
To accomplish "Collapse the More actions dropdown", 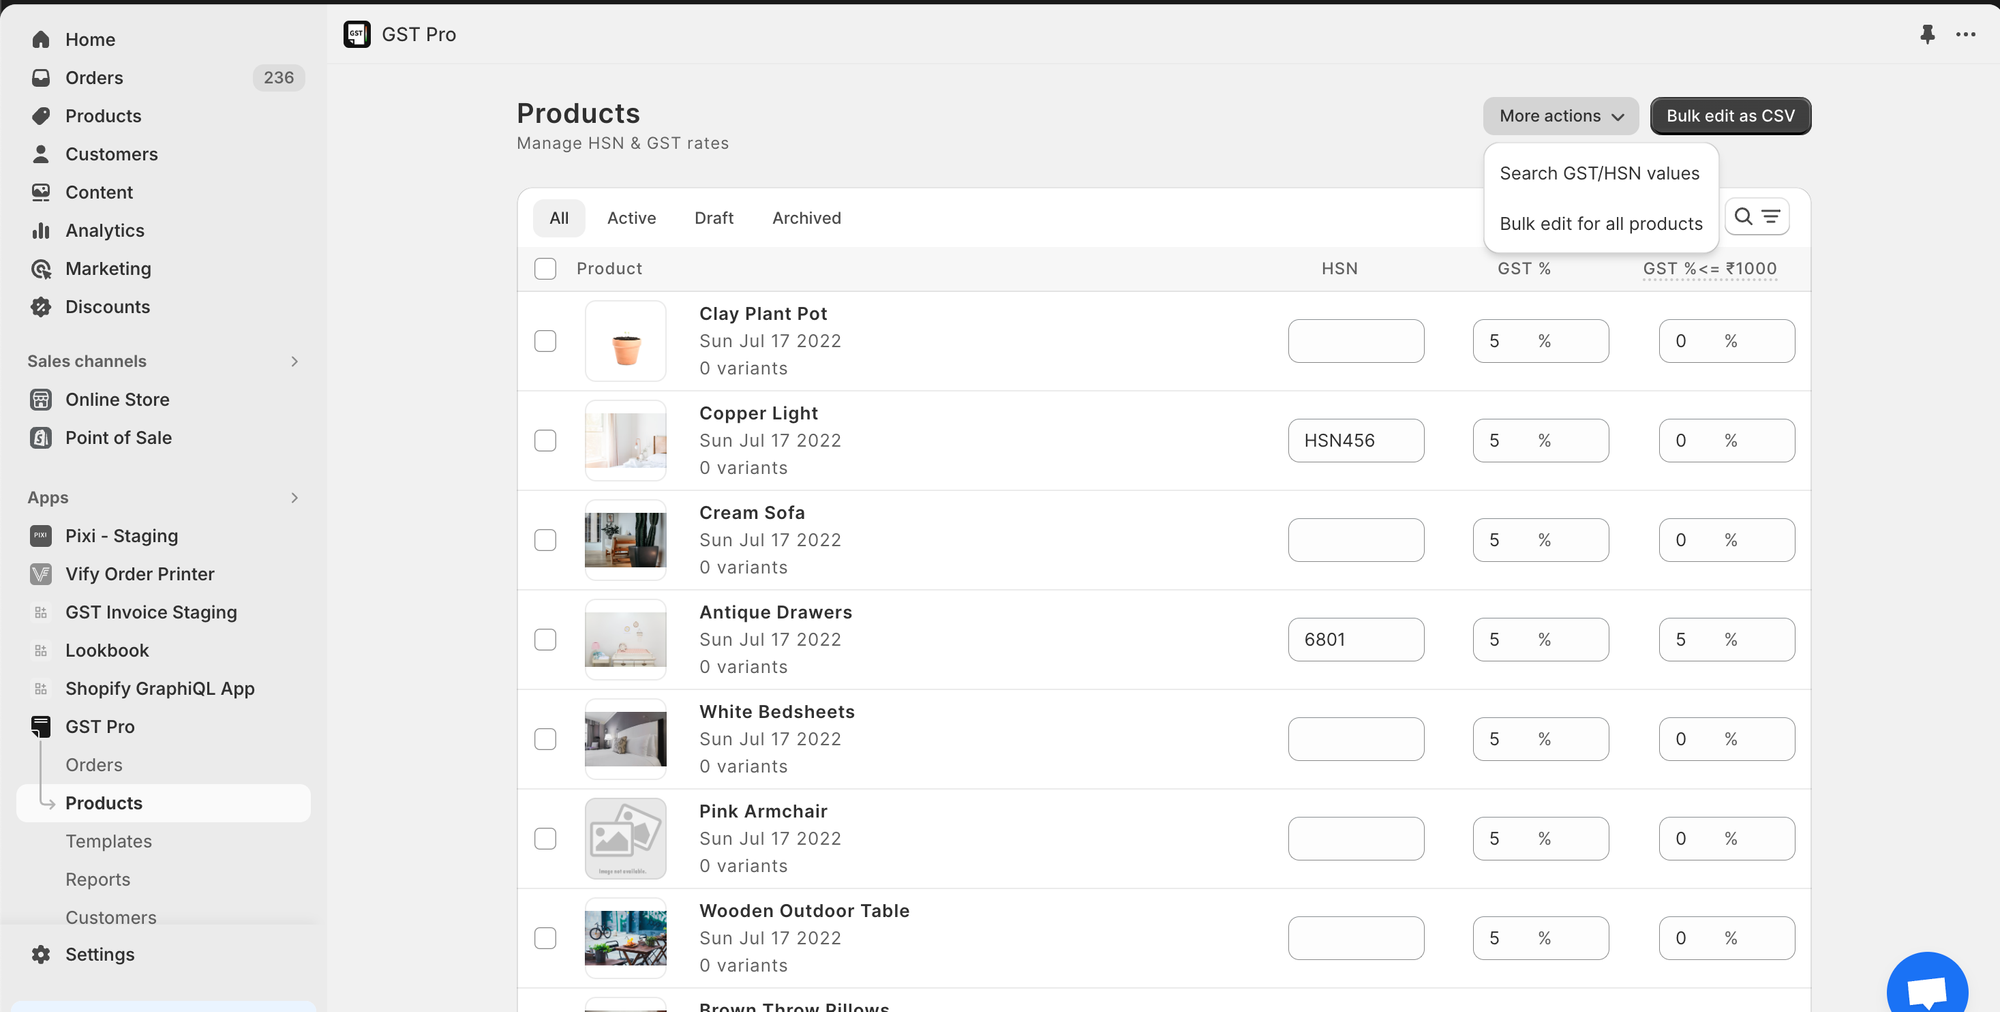I will (x=1560, y=116).
